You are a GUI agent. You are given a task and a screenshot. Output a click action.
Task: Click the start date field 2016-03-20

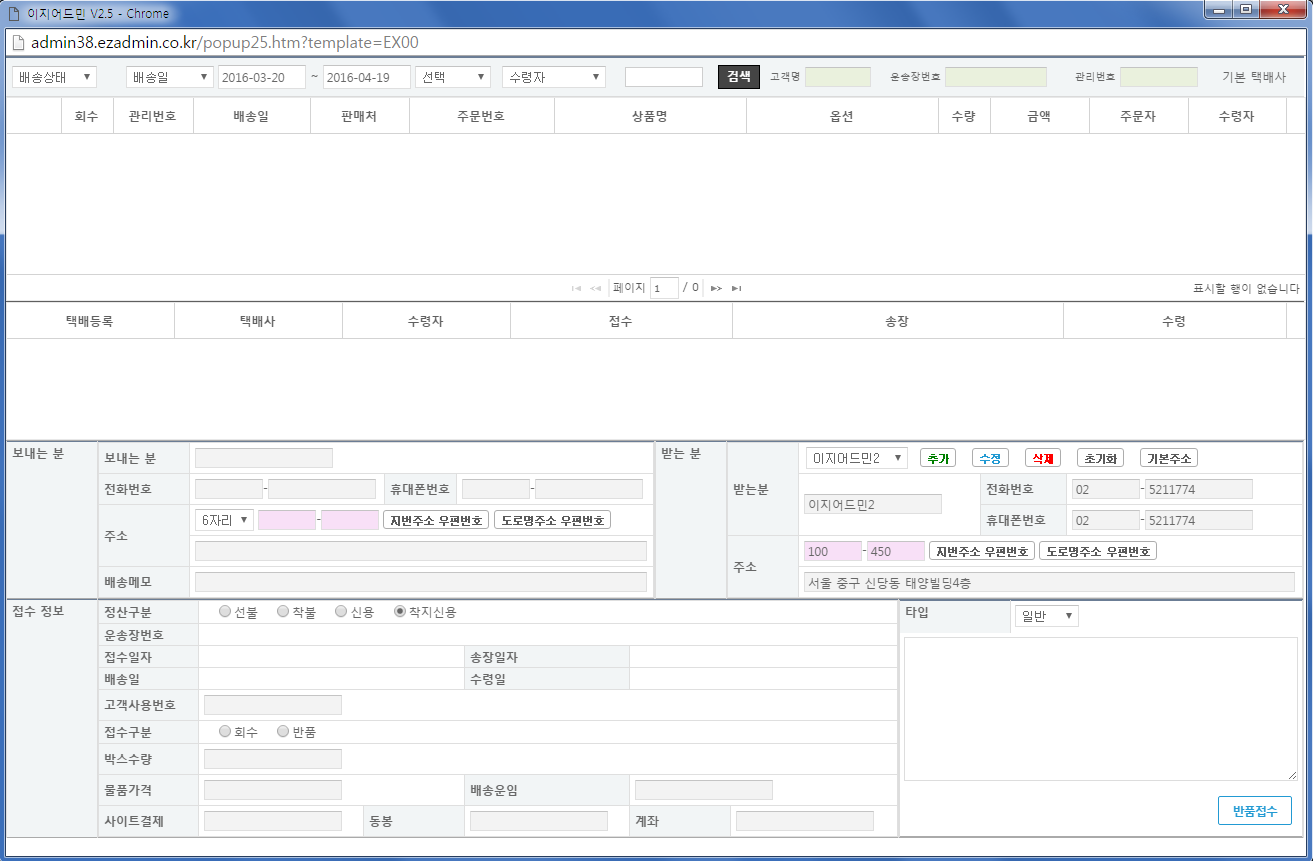262,77
